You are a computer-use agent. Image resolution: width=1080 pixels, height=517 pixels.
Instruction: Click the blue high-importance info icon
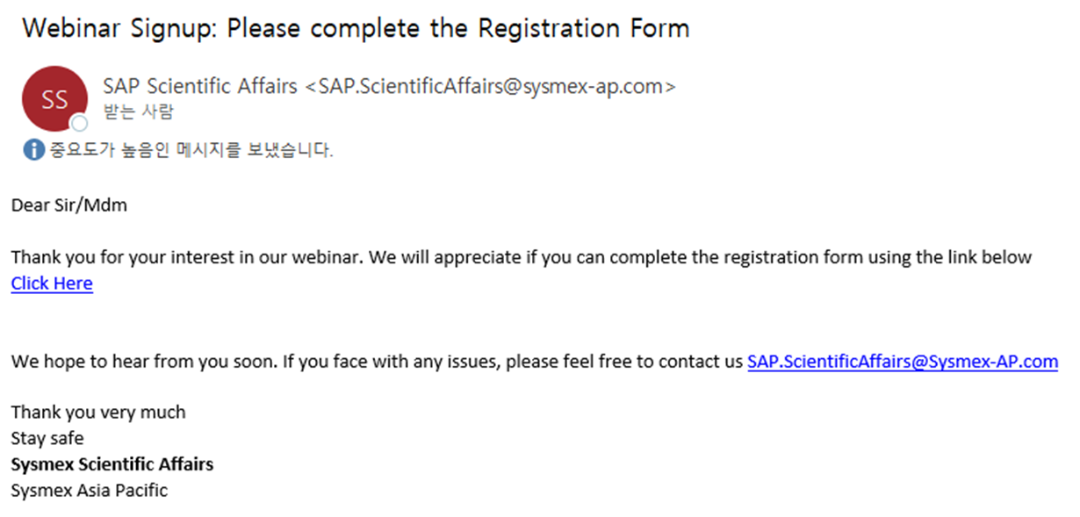click(x=33, y=149)
